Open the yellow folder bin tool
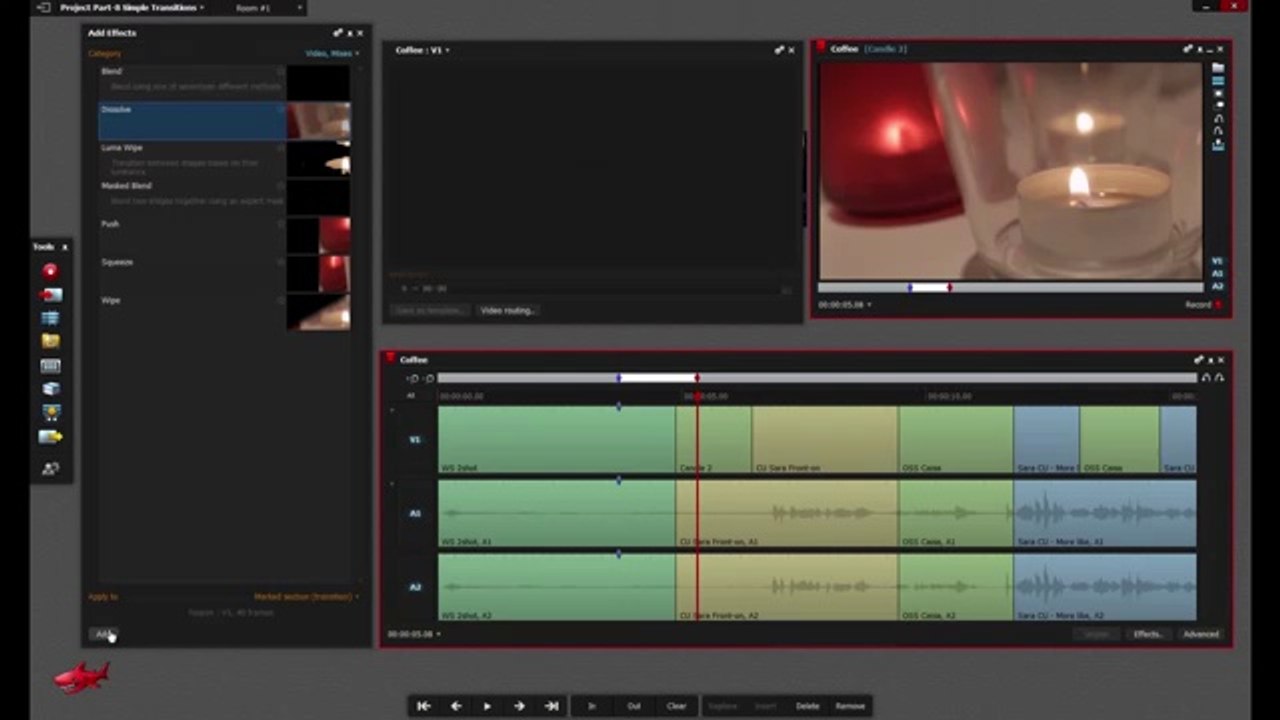The image size is (1280, 720). [50, 341]
